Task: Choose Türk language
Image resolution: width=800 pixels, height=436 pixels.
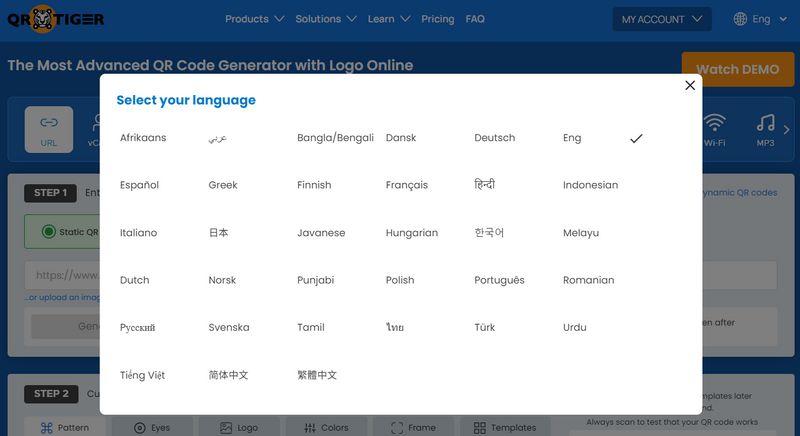Action: [x=484, y=327]
